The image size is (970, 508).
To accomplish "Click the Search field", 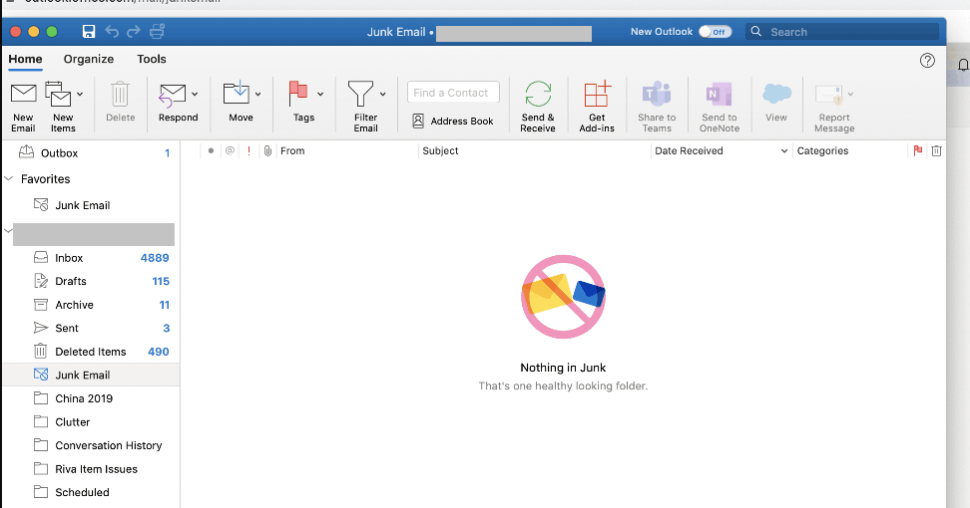I will pyautogui.click(x=842, y=32).
